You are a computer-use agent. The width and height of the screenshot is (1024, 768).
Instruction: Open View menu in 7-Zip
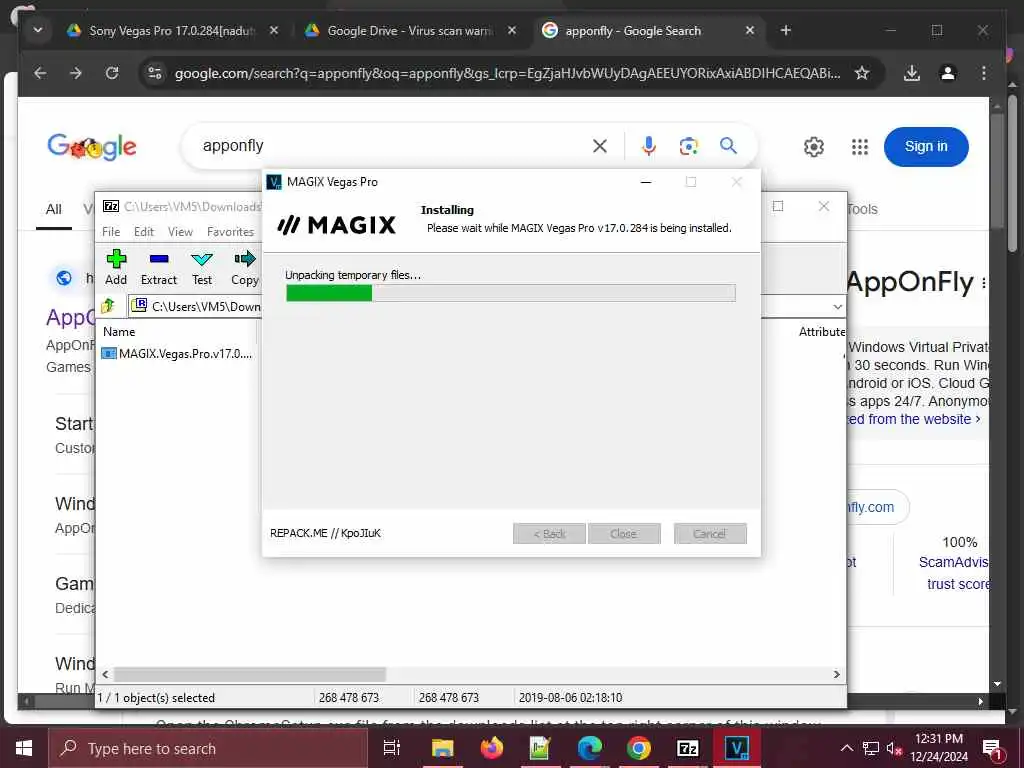[x=180, y=232]
